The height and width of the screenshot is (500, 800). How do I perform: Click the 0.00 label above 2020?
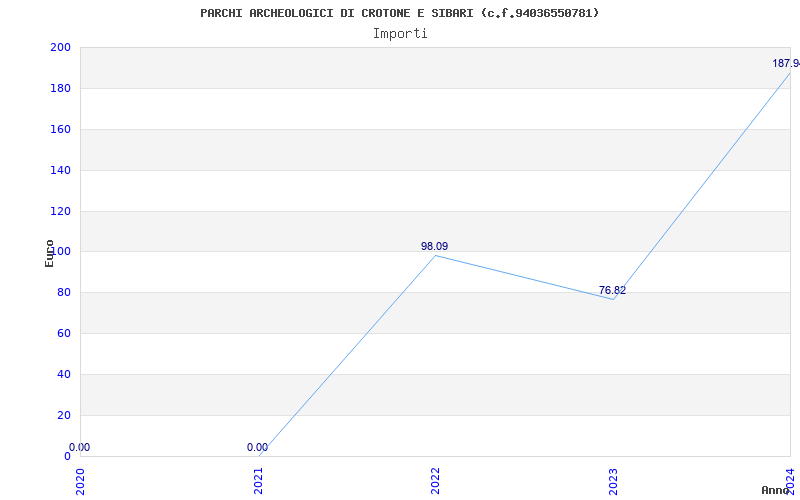tap(79, 447)
